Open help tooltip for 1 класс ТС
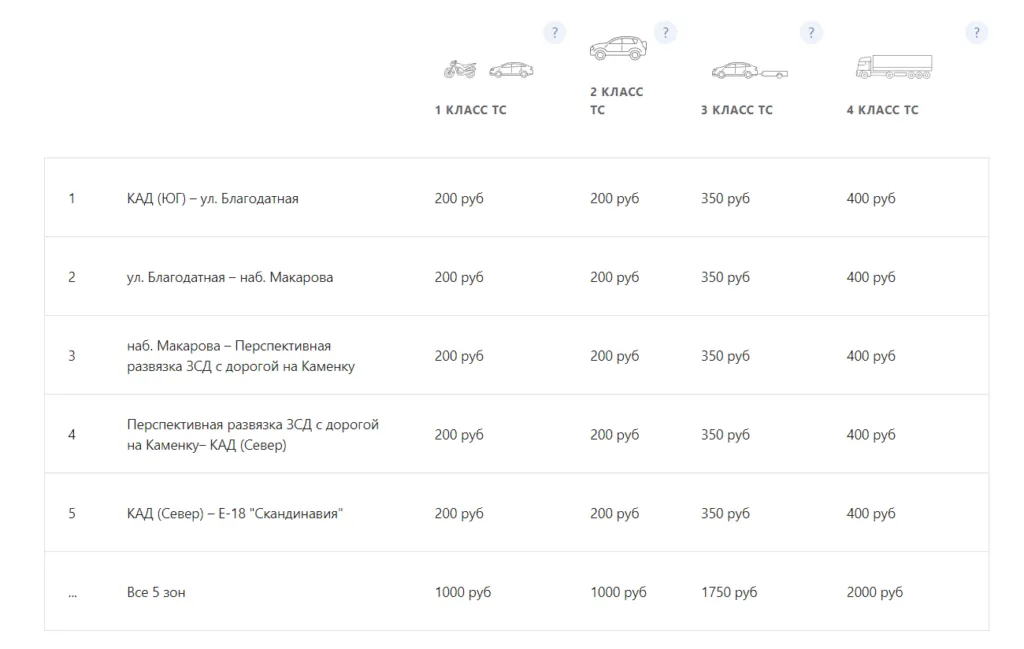Screen dimensions: 1024x649 coord(554,33)
